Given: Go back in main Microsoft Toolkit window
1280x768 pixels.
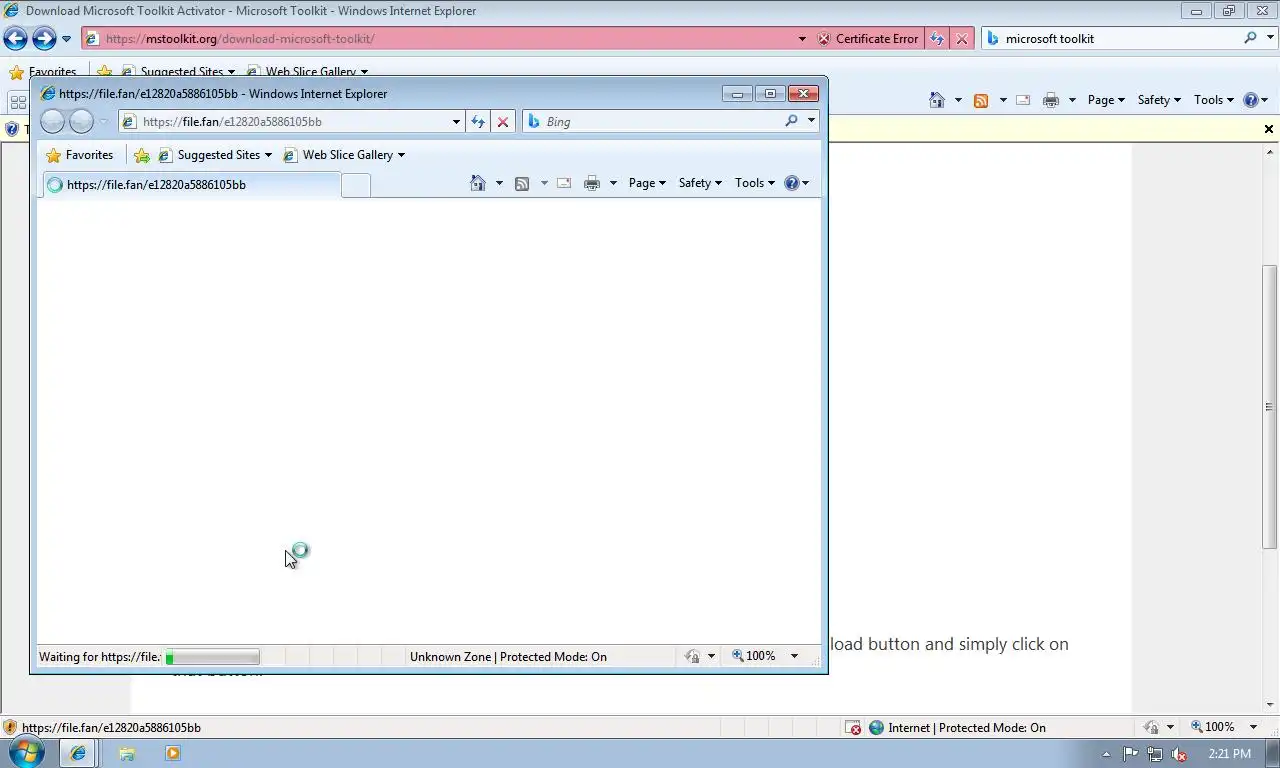Looking at the screenshot, I should 15,39.
